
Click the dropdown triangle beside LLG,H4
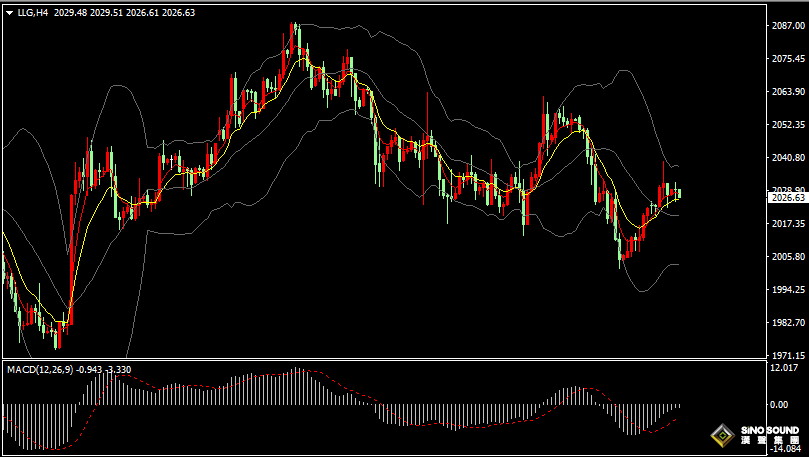pyautogui.click(x=9, y=13)
